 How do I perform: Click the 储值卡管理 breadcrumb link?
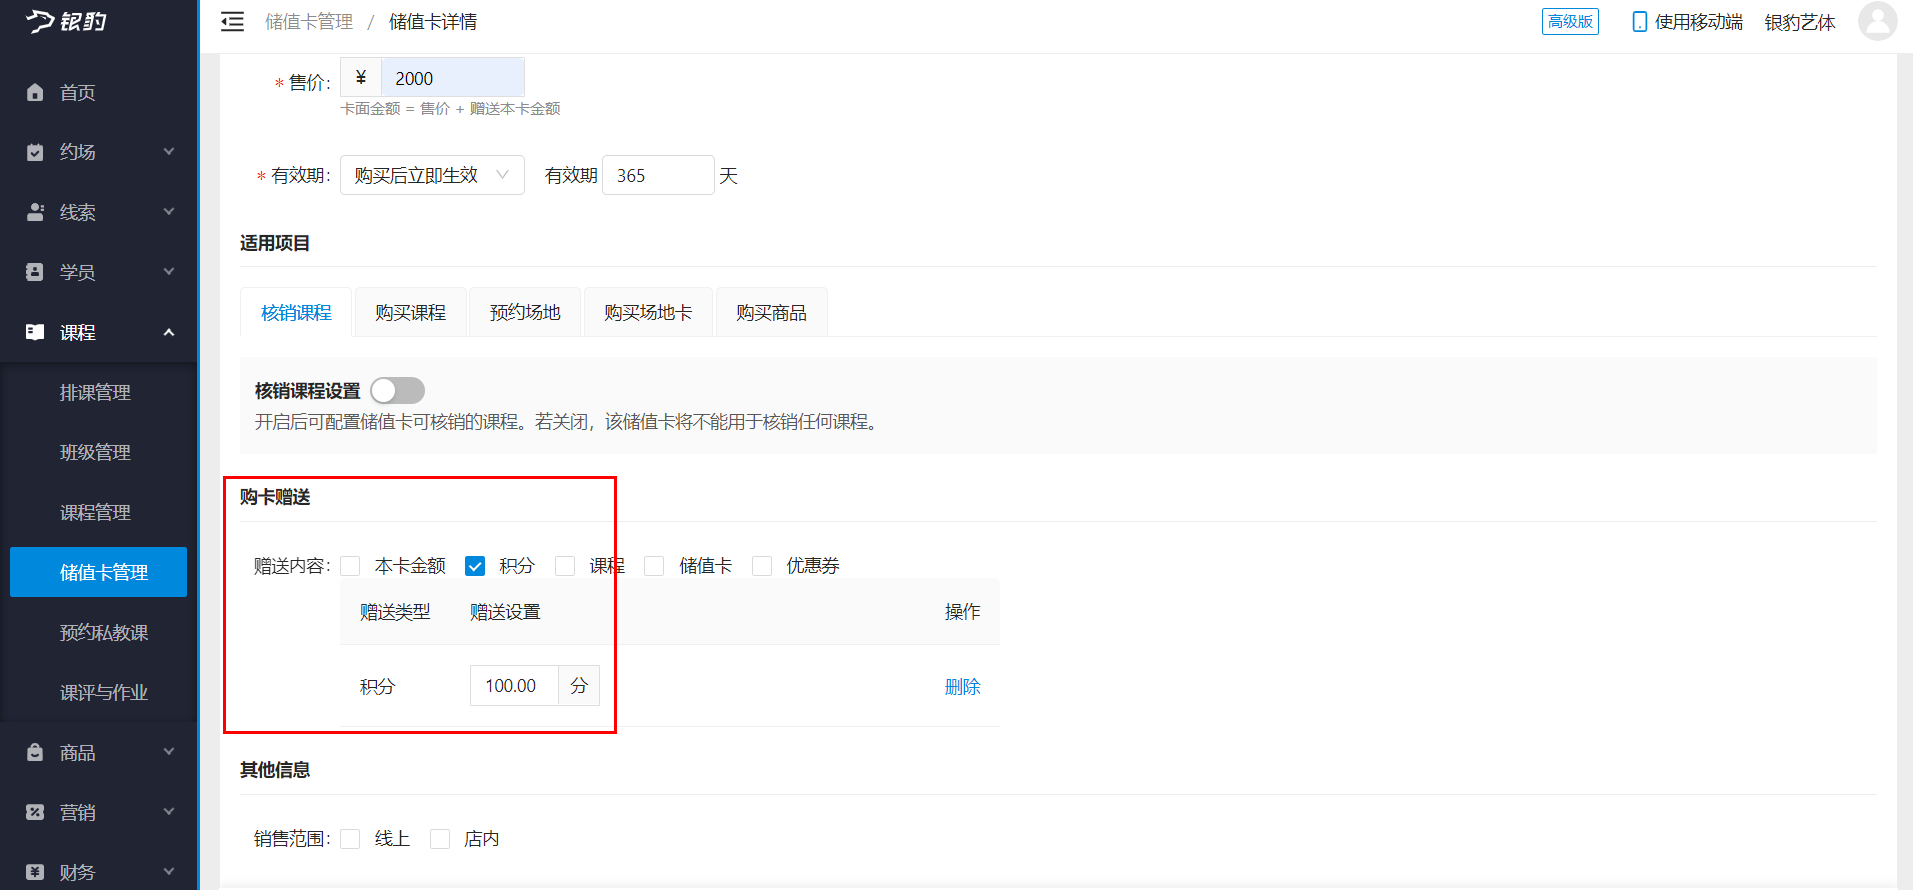(x=309, y=22)
